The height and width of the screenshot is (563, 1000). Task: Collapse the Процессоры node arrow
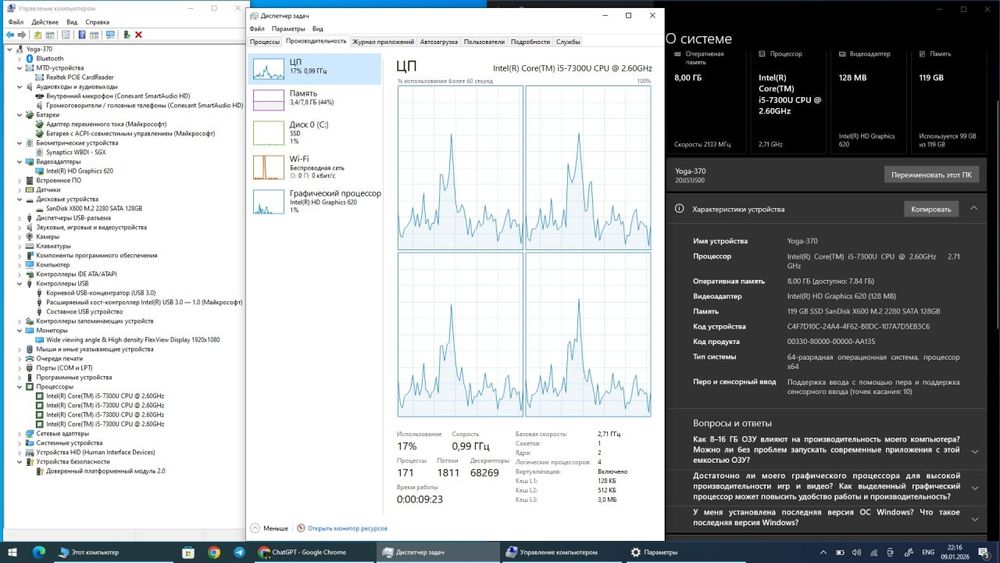tap(20, 386)
